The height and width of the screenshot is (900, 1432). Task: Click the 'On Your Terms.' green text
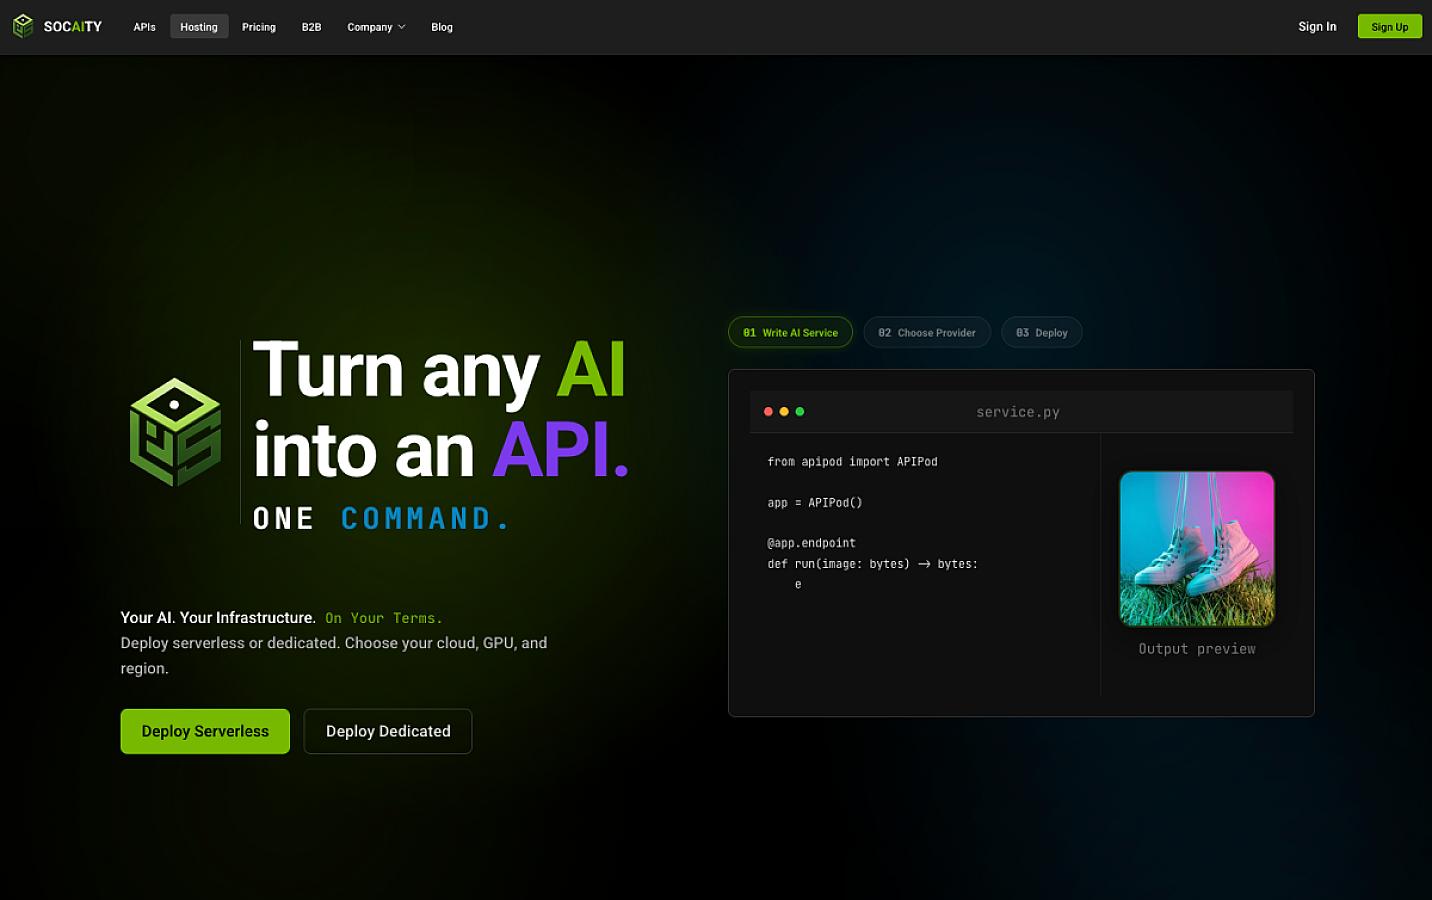coord(384,618)
